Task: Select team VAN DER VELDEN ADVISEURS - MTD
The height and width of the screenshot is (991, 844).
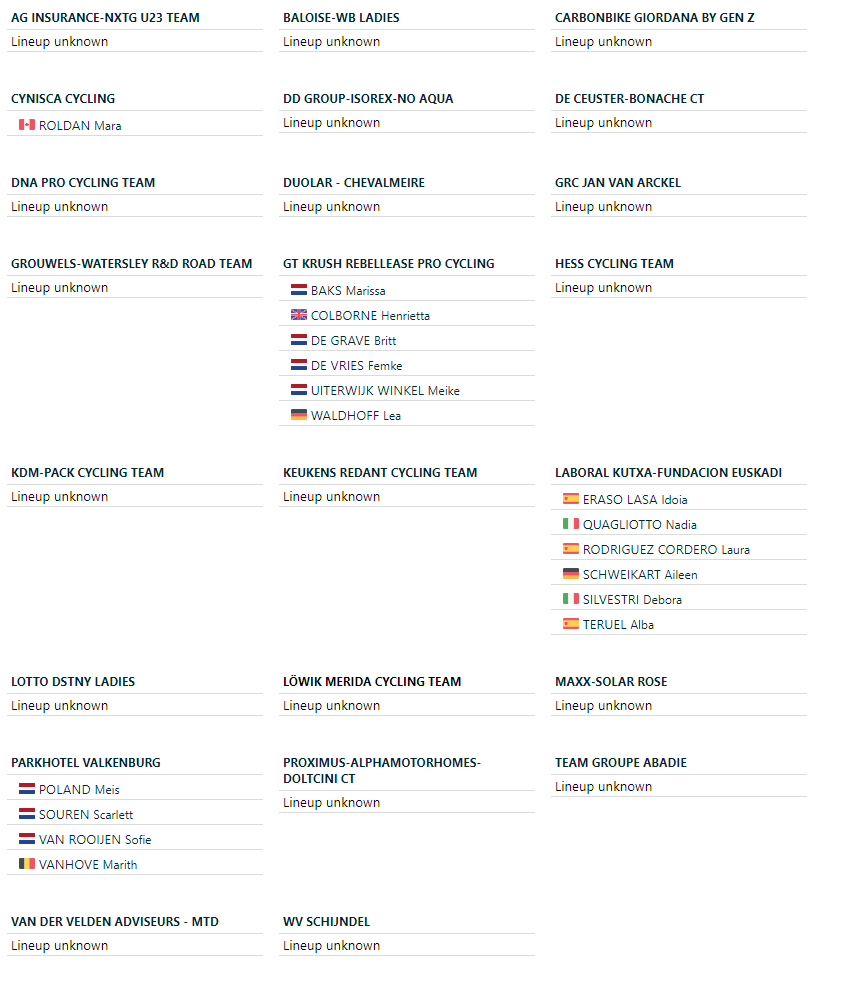Action: point(115,922)
